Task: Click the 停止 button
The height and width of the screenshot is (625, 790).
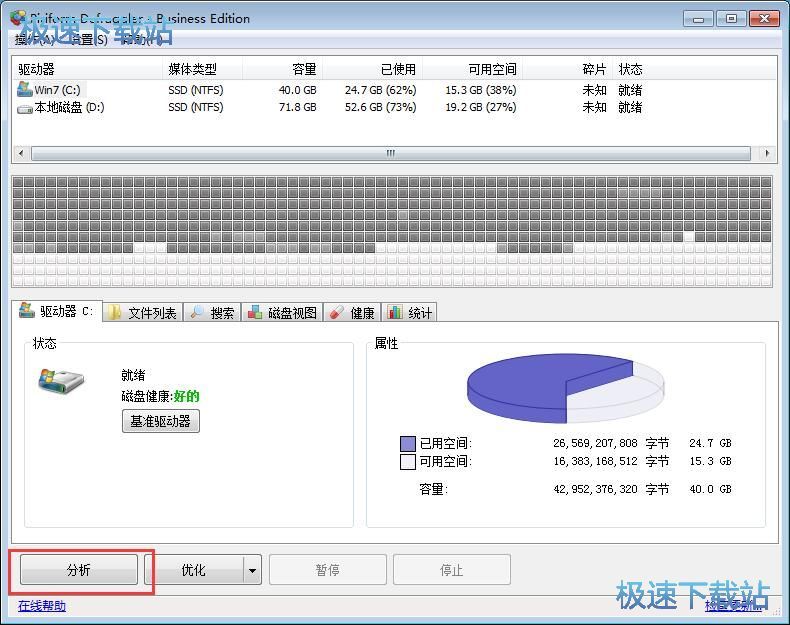Action: 451,570
